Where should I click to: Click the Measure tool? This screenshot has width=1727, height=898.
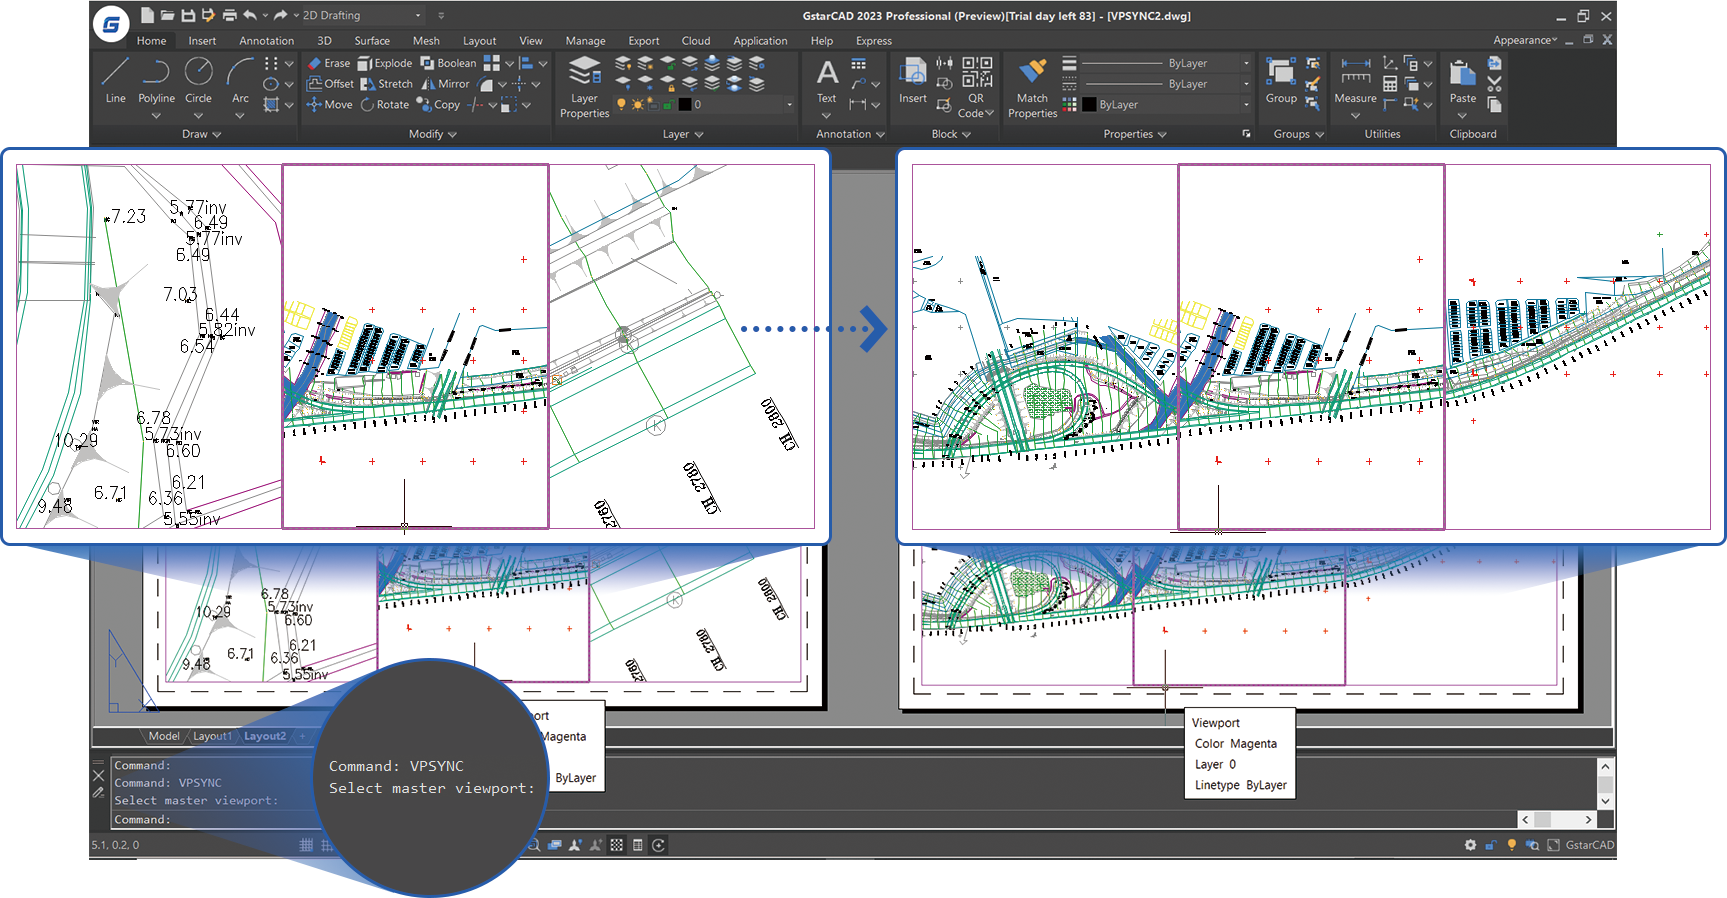[1355, 82]
